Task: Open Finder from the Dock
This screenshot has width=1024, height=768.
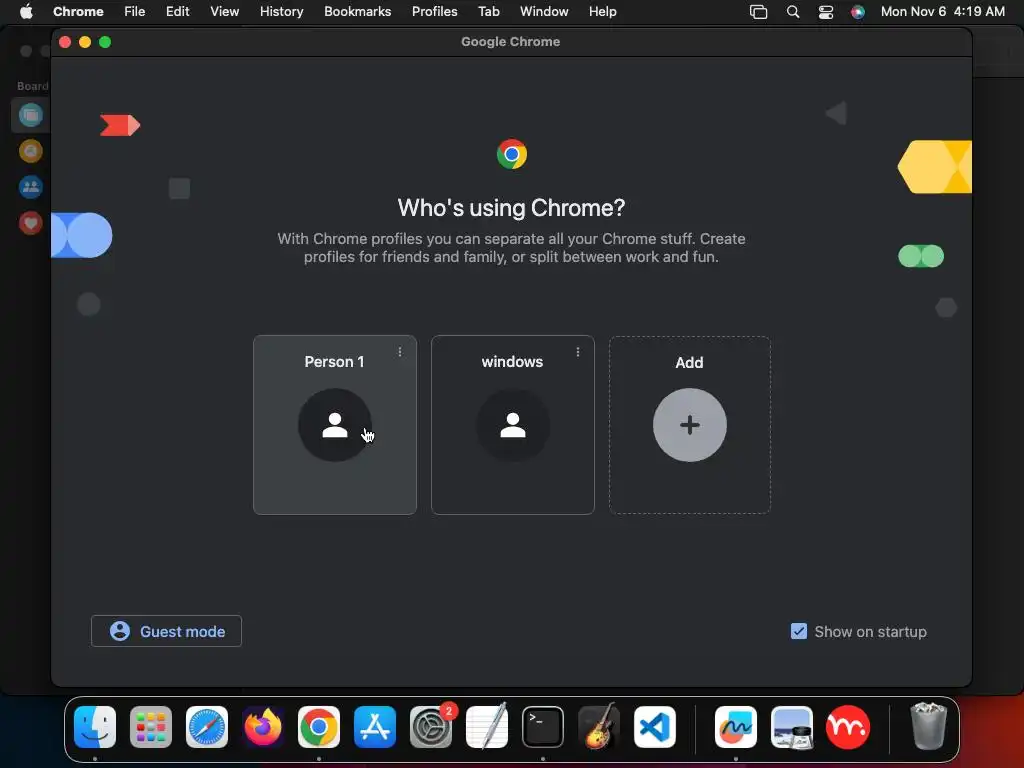Action: coord(95,727)
